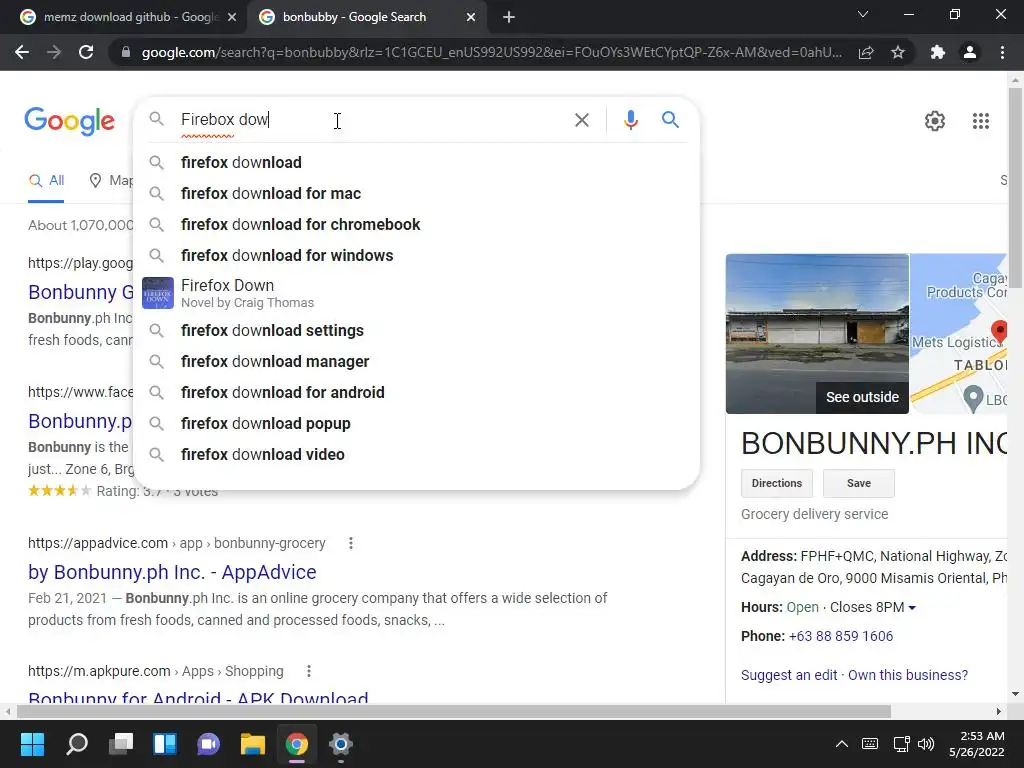1024x768 pixels.
Task: Choose suggestion firefox download for mac
Action: click(x=417, y=193)
